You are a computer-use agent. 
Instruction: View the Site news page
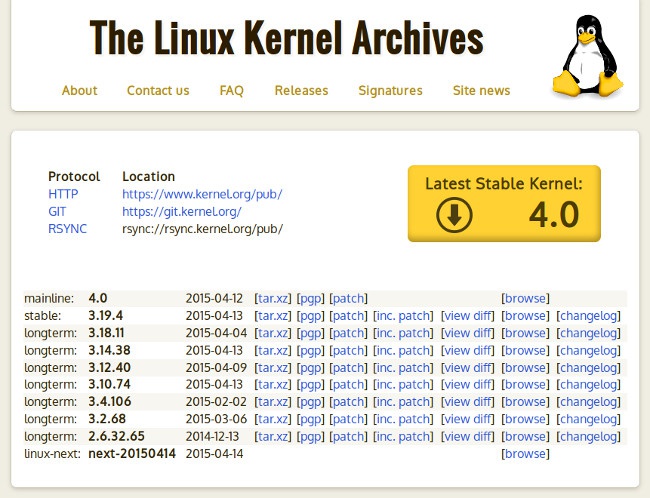[x=481, y=90]
